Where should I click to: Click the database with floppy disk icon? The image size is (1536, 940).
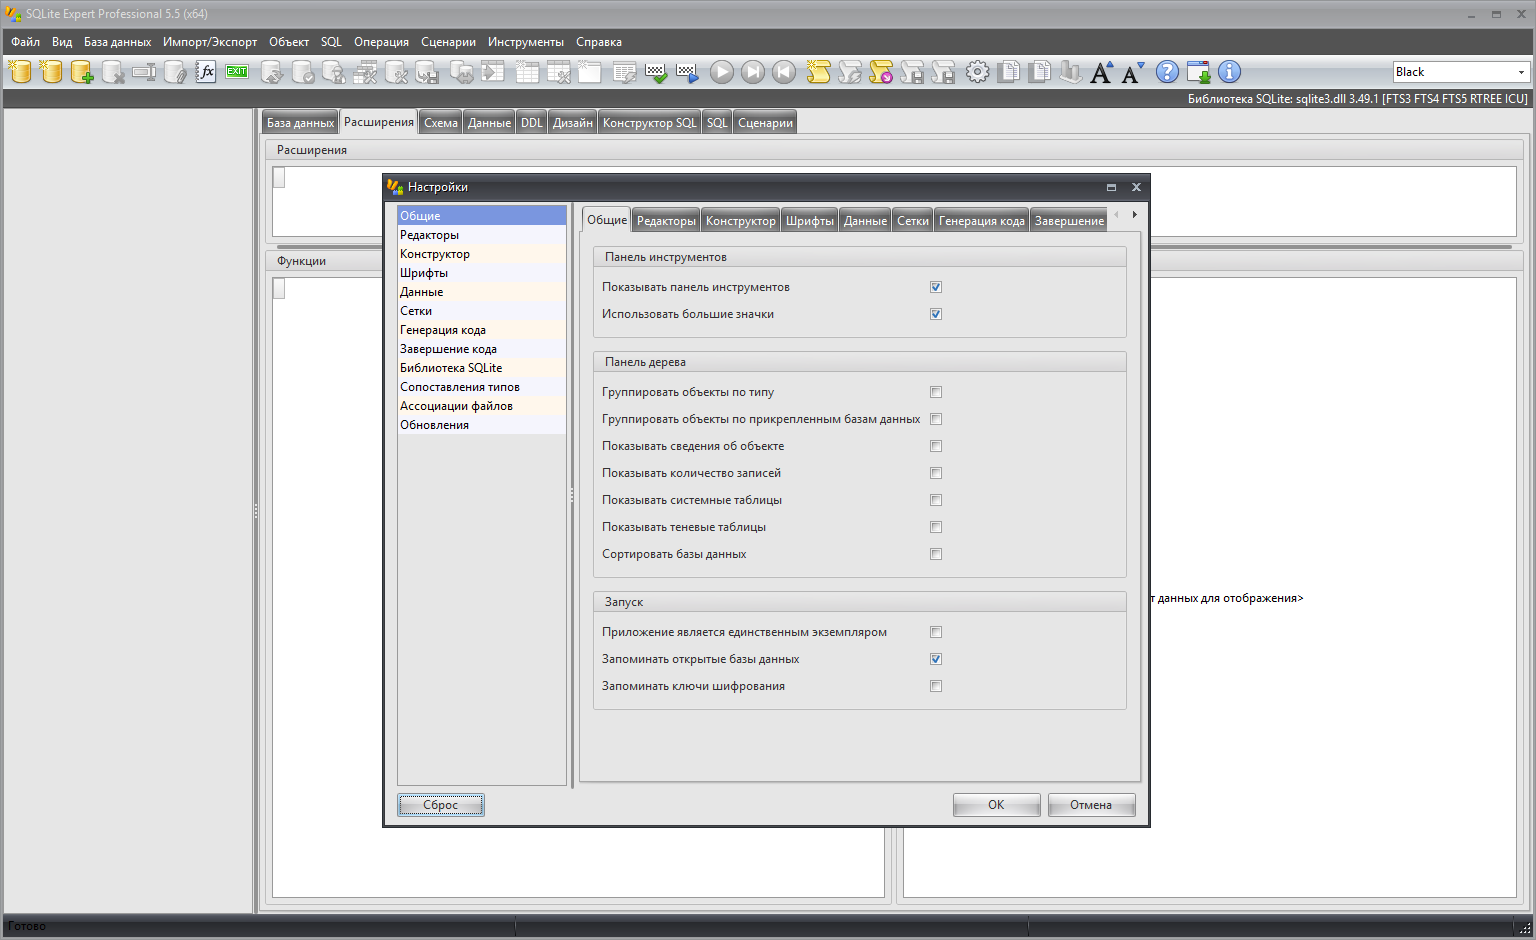pyautogui.click(x=427, y=72)
